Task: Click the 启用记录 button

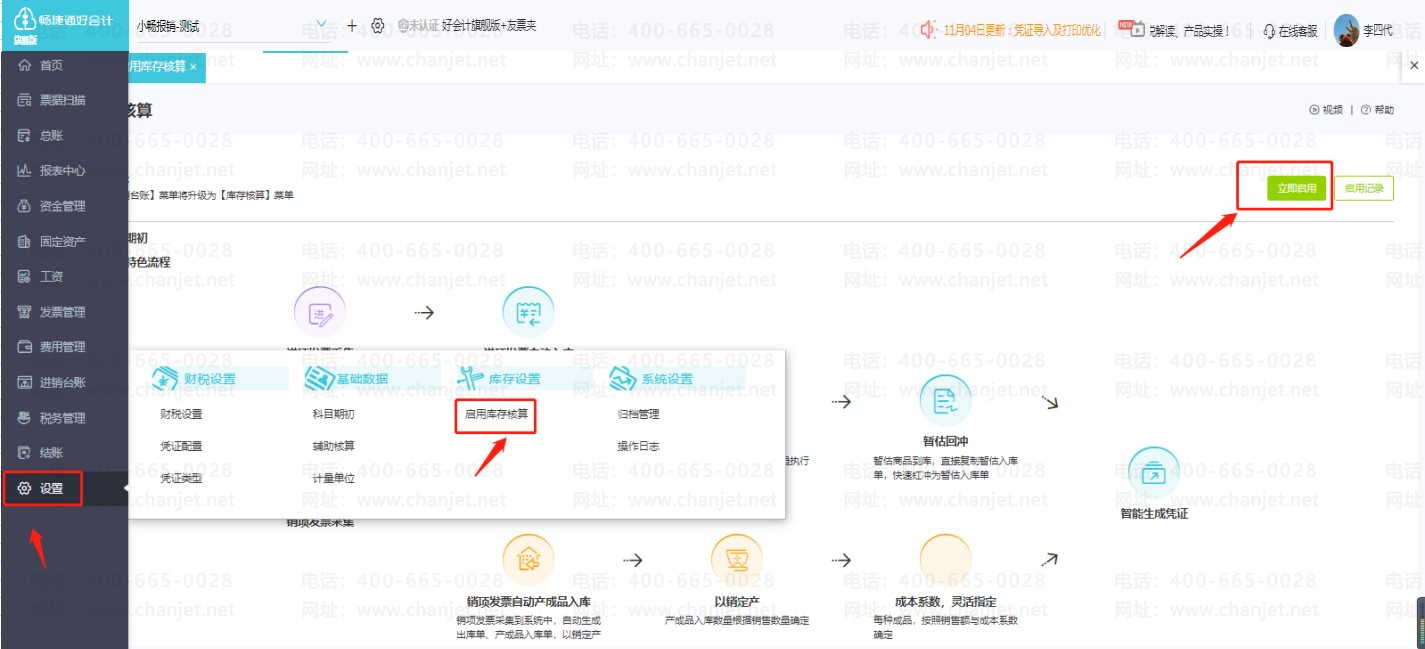Action: point(1363,188)
